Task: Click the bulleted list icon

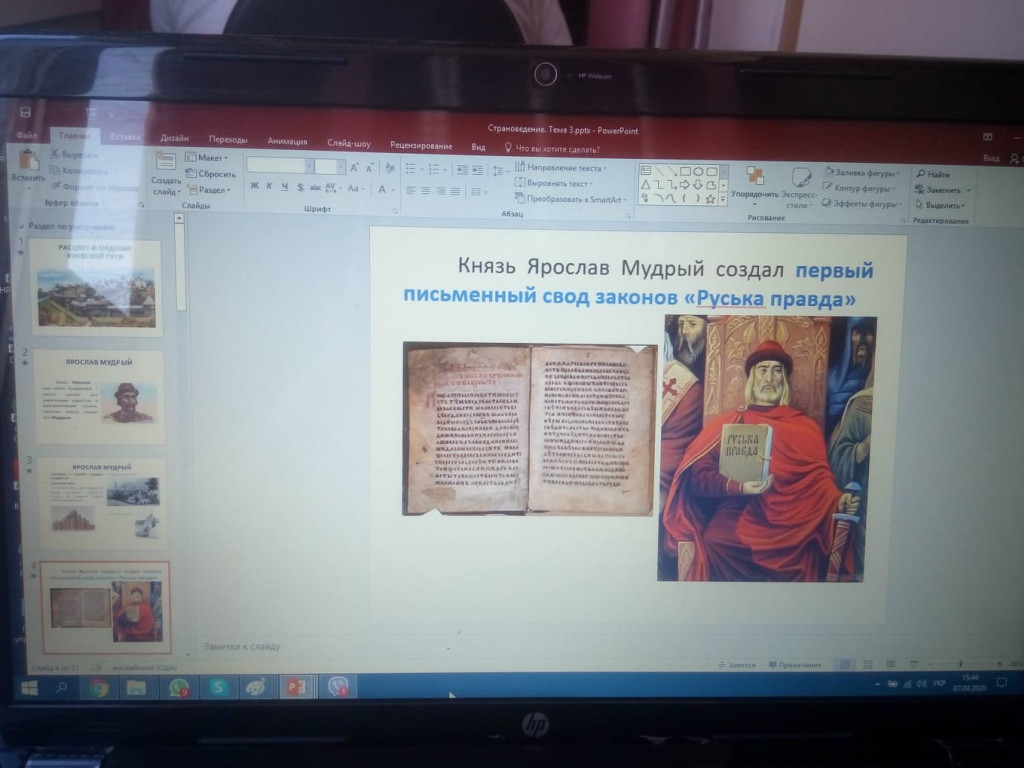Action: tap(413, 169)
